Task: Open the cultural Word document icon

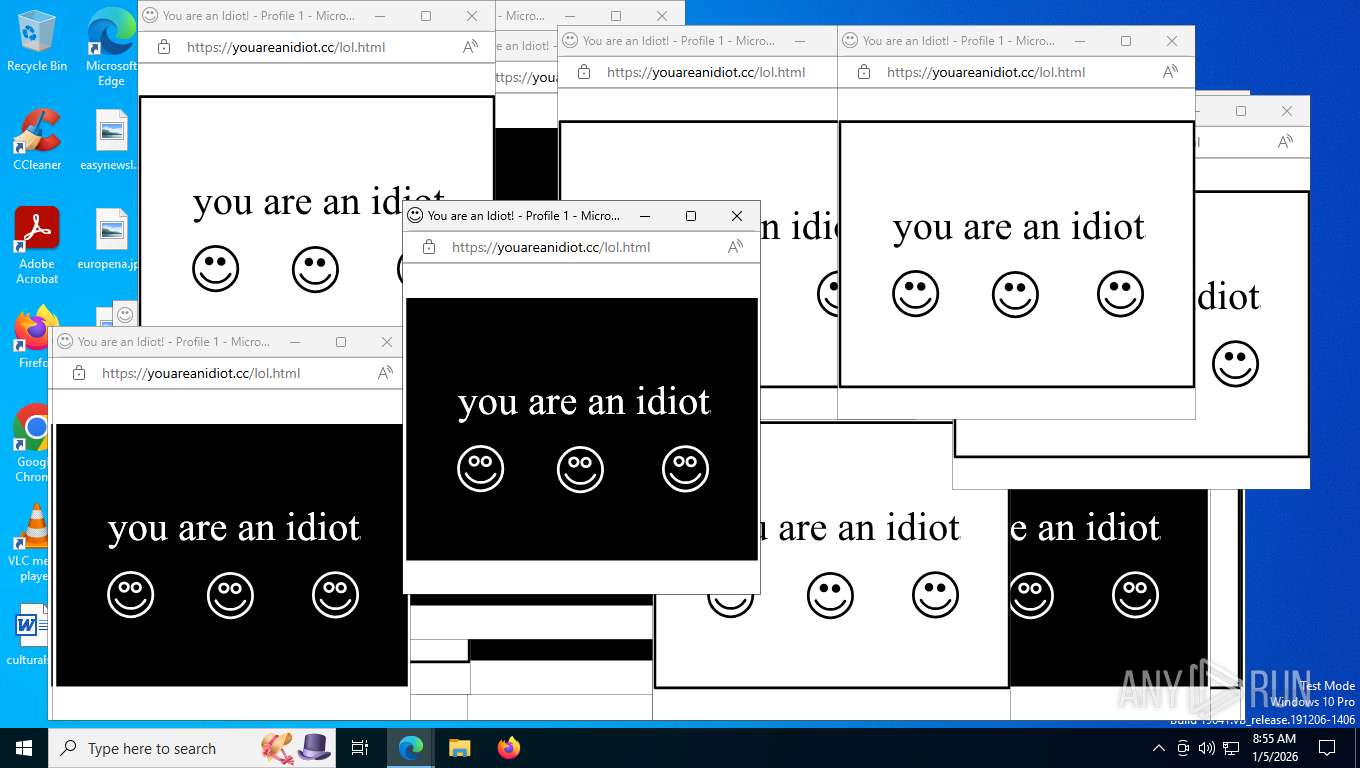Action: click(x=29, y=635)
